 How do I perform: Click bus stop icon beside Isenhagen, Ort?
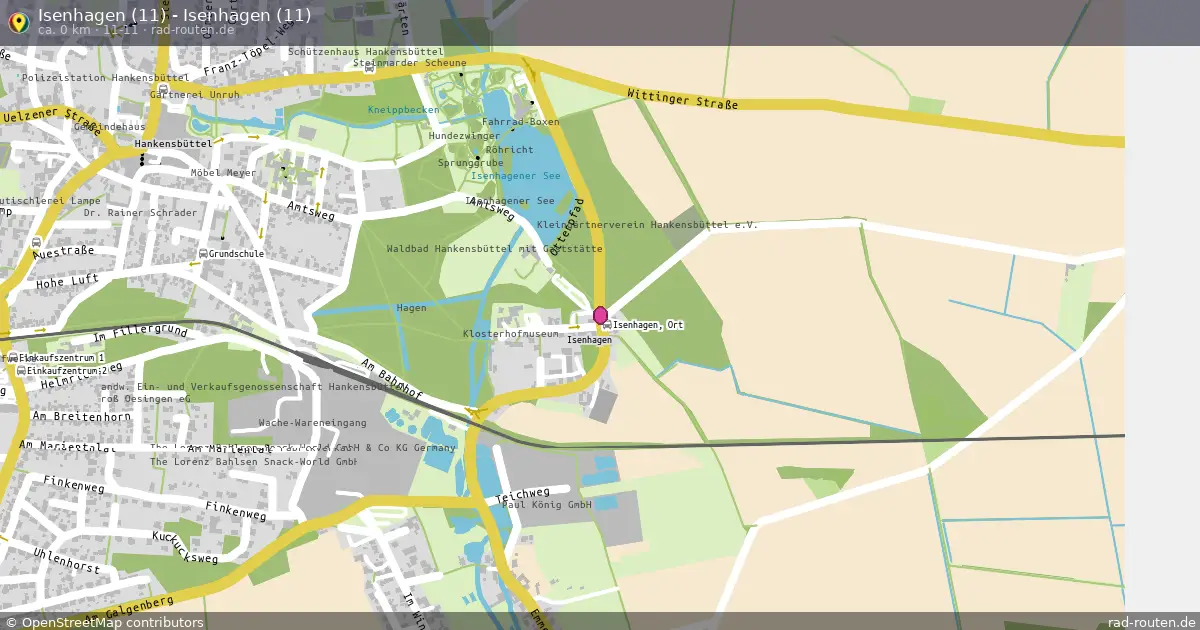pos(606,326)
